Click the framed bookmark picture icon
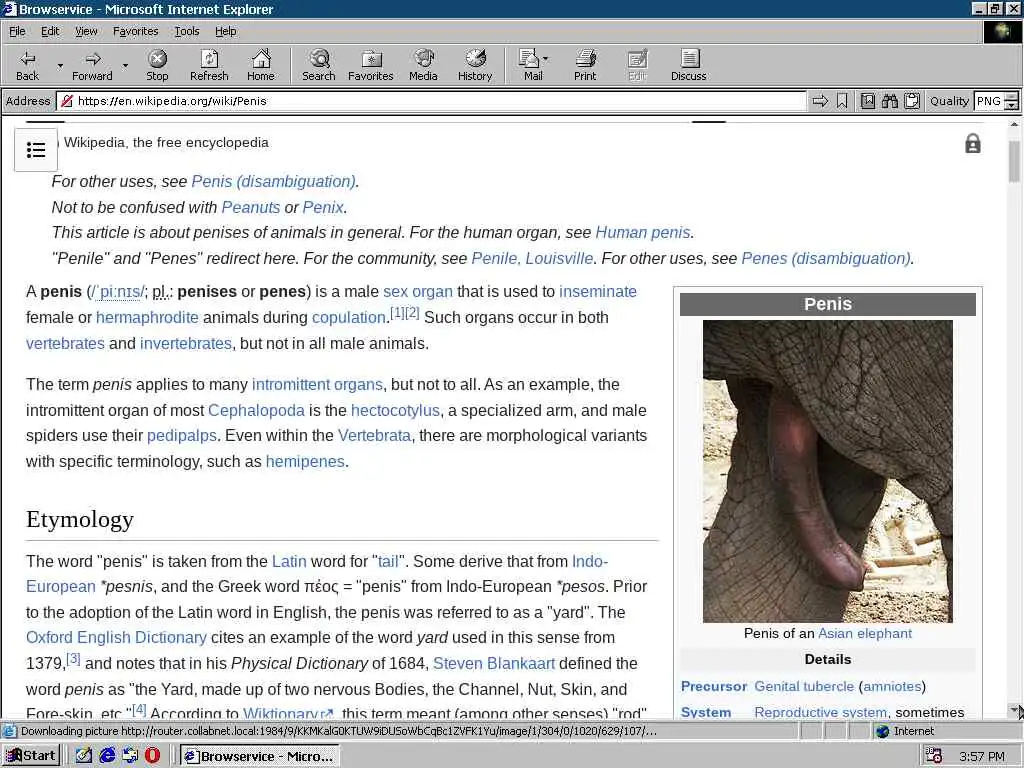Viewport: 1024px width, 768px height. (868, 101)
